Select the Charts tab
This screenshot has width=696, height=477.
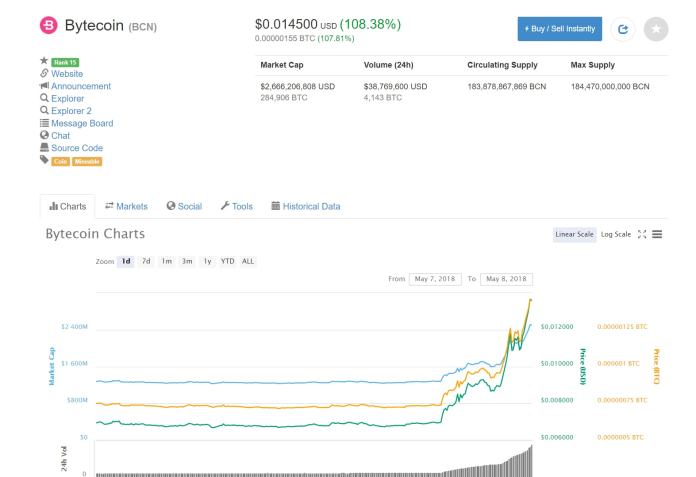(x=67, y=206)
